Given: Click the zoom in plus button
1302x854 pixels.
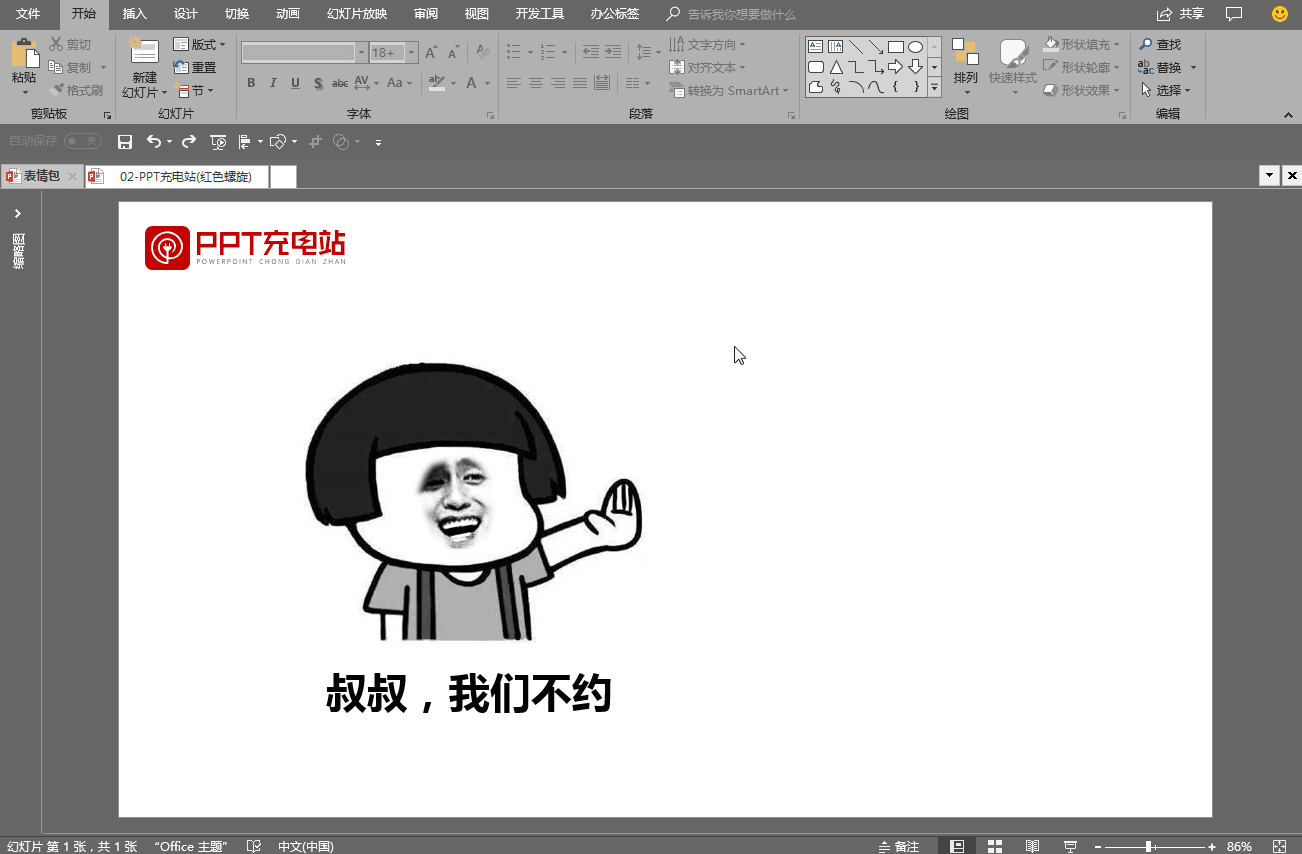Looking at the screenshot, I should [1212, 846].
